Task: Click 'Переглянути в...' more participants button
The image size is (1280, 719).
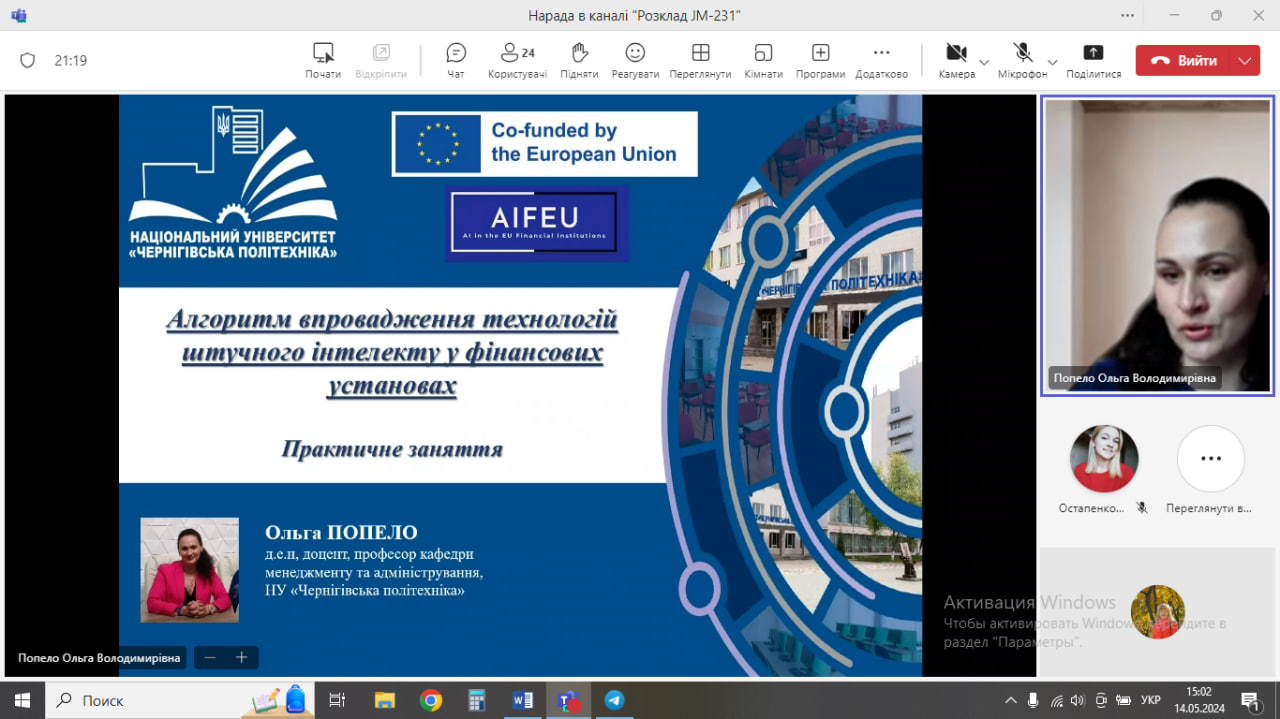Action: click(x=1210, y=459)
